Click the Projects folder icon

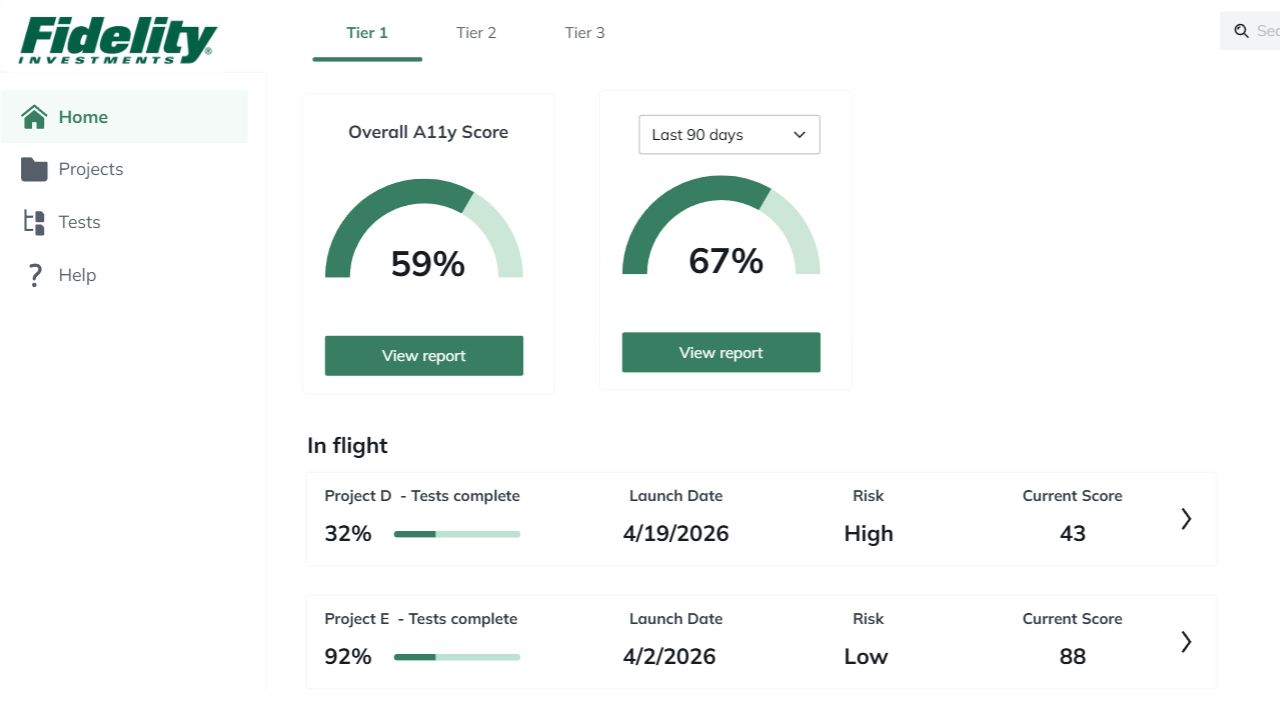(x=34, y=169)
